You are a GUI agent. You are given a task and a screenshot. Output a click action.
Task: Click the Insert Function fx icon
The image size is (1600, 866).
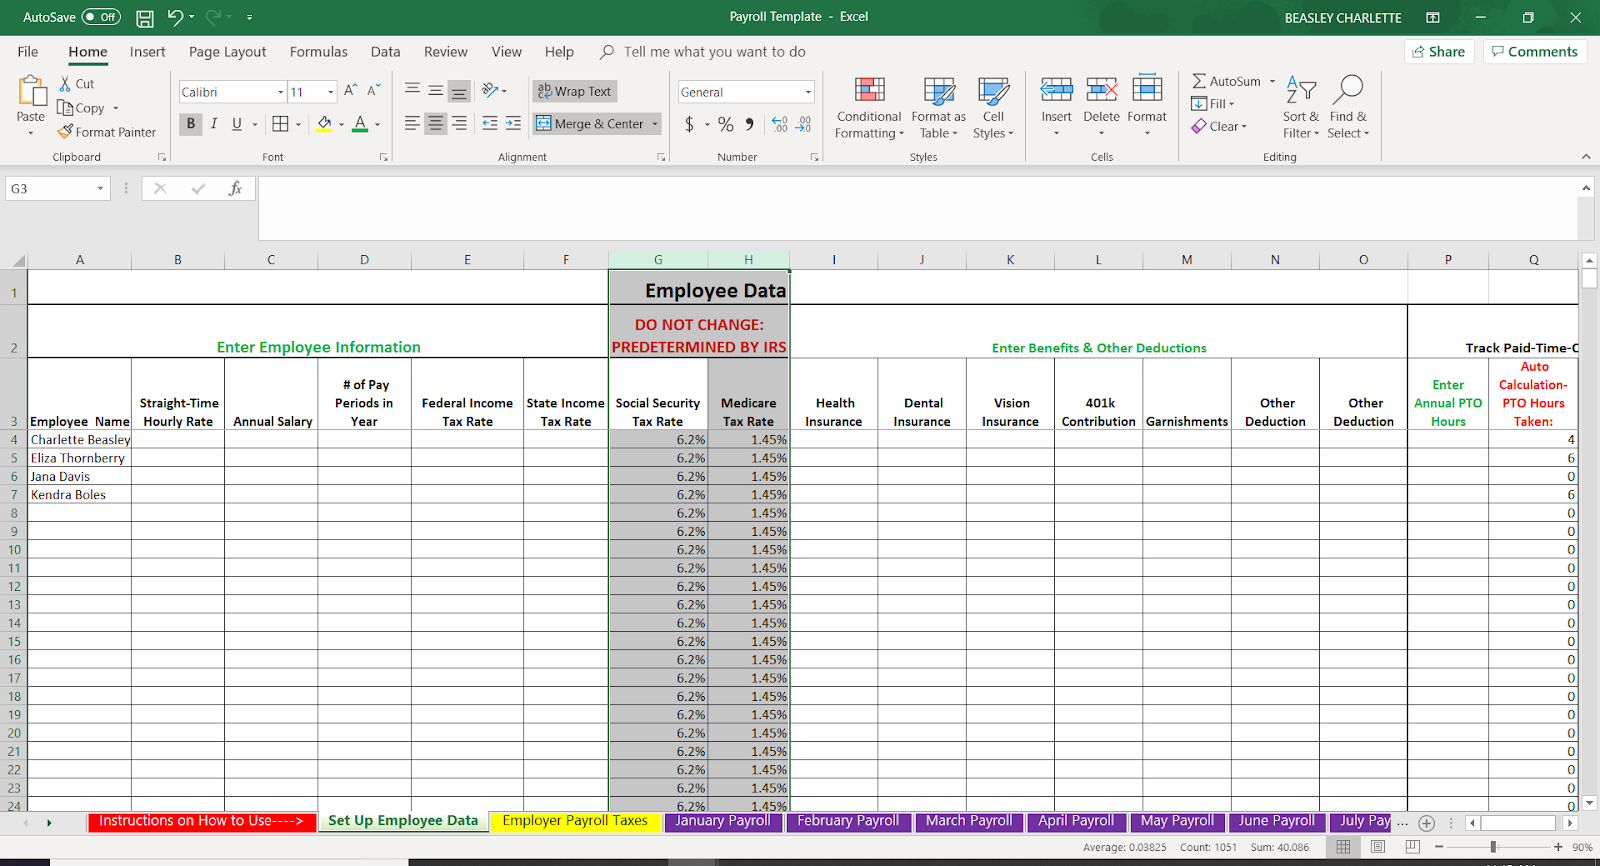click(235, 188)
